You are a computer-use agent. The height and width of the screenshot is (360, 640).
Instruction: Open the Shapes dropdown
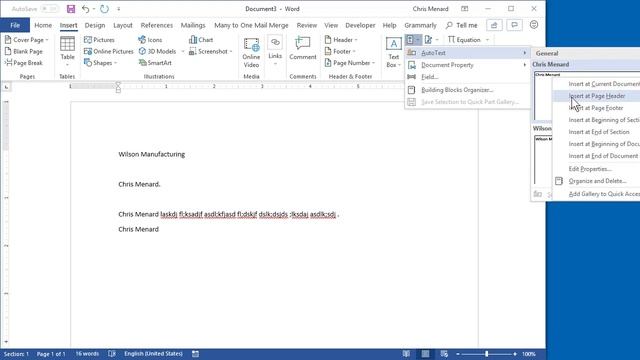100,62
